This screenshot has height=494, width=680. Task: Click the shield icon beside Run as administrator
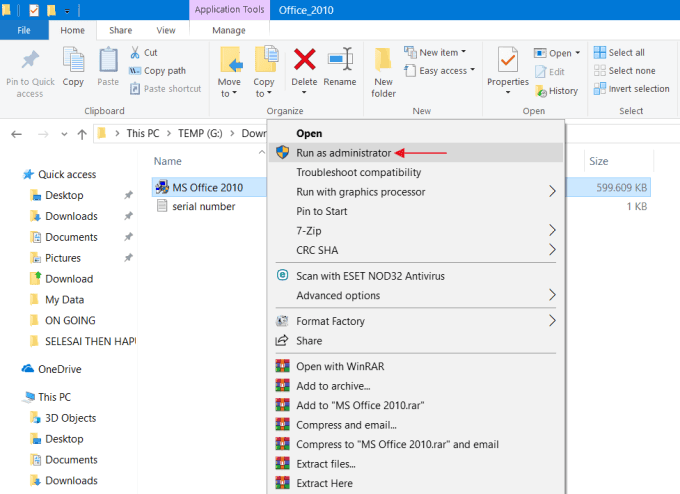[282, 153]
